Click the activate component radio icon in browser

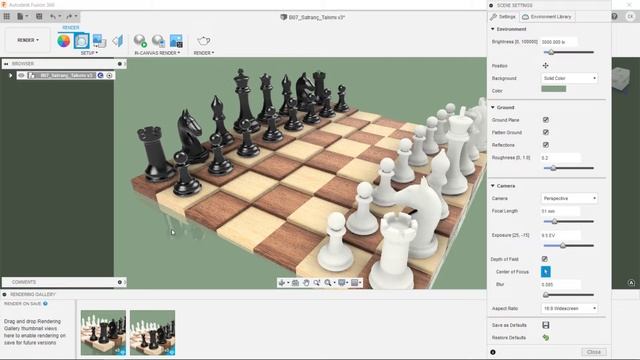point(109,76)
